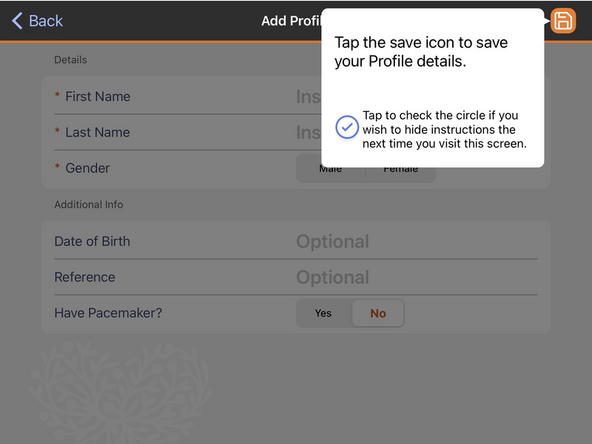The image size is (592, 444).
Task: Open the Date of Birth optional field
Action: [x=417, y=242]
